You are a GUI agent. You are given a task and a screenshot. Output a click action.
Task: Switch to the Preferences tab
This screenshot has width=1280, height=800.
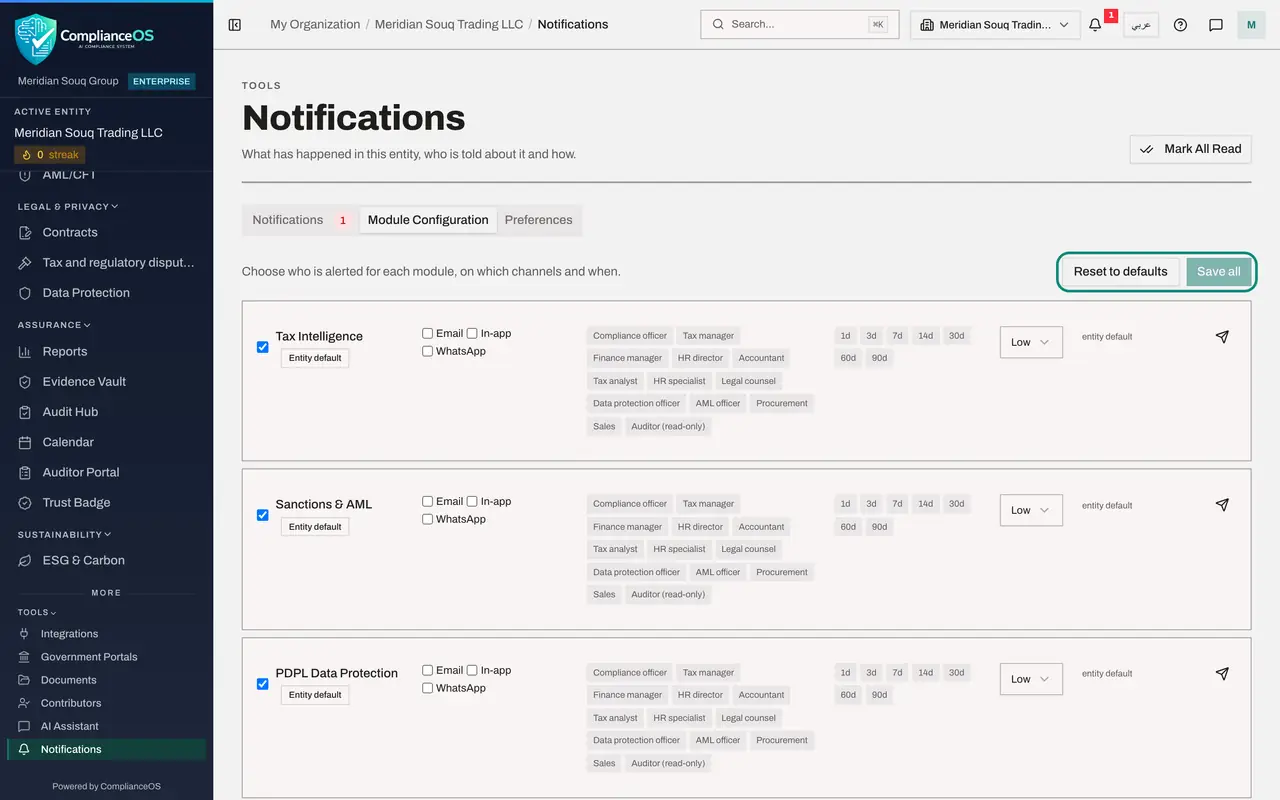[539, 220]
